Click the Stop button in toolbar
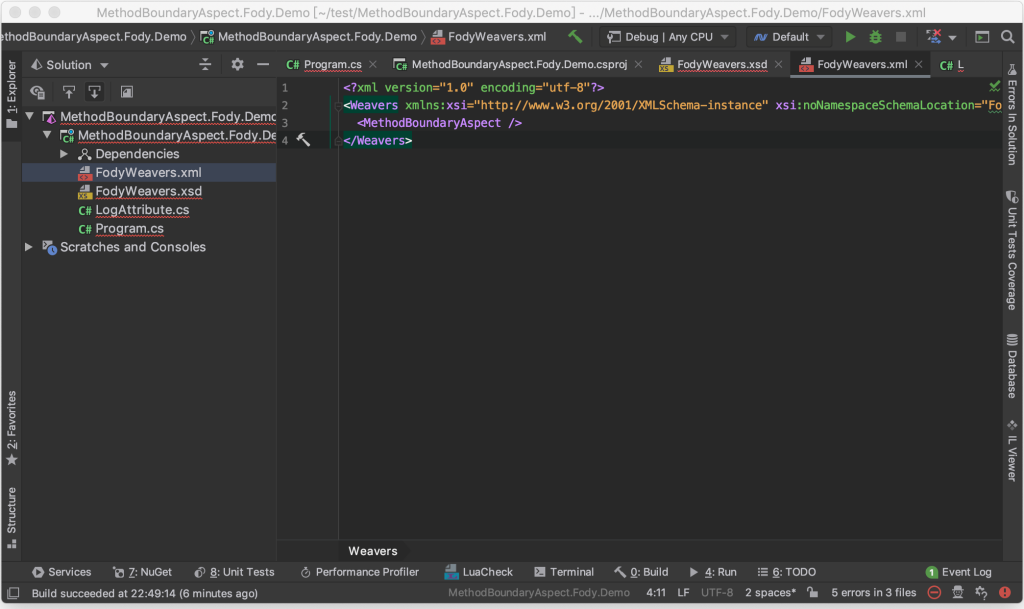 (x=901, y=37)
